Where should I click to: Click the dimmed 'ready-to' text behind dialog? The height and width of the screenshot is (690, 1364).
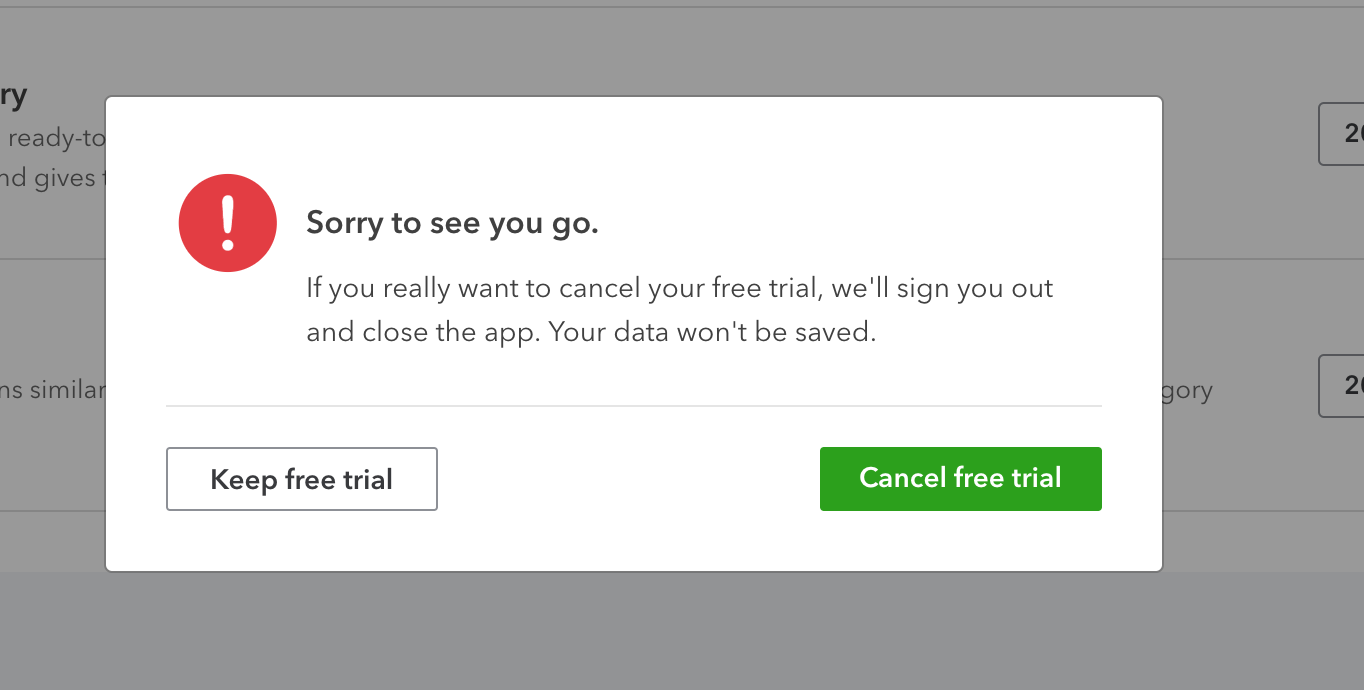pos(56,138)
